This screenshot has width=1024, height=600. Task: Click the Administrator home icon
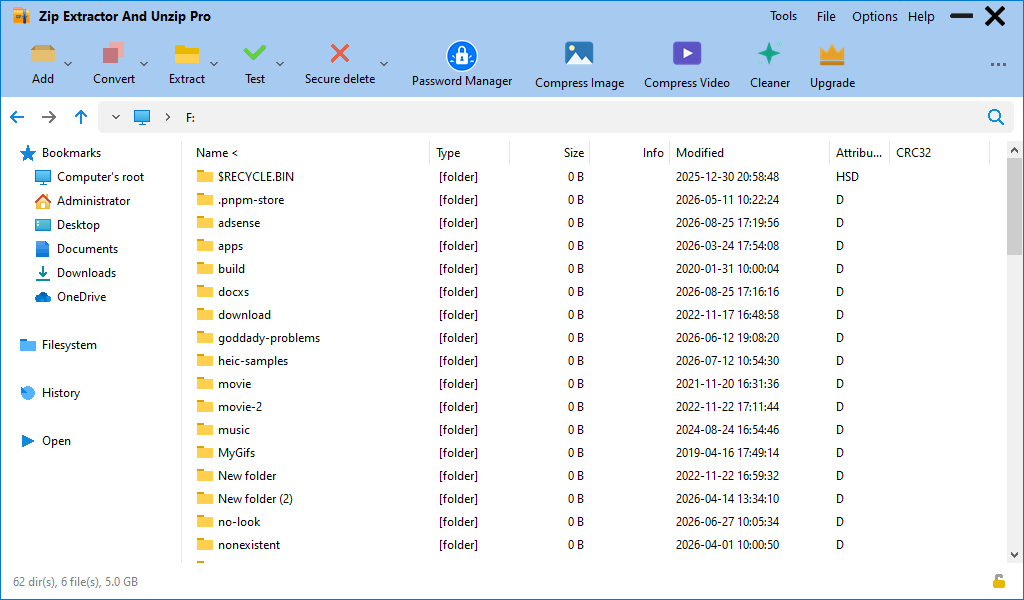point(42,201)
